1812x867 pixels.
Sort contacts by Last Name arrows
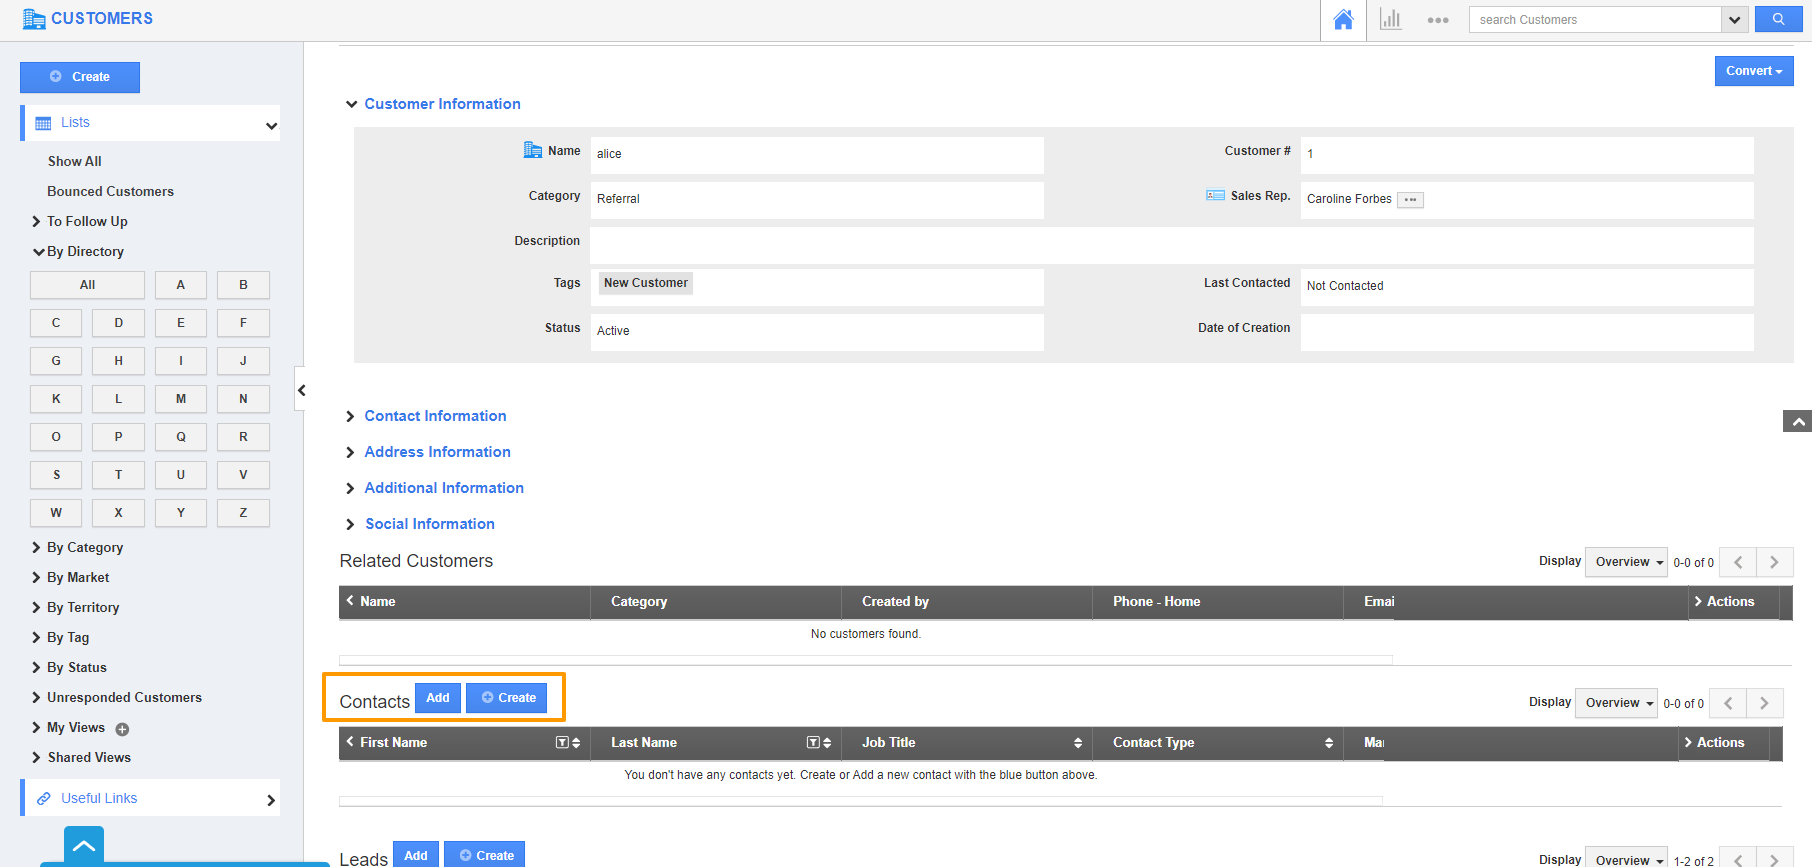click(827, 743)
